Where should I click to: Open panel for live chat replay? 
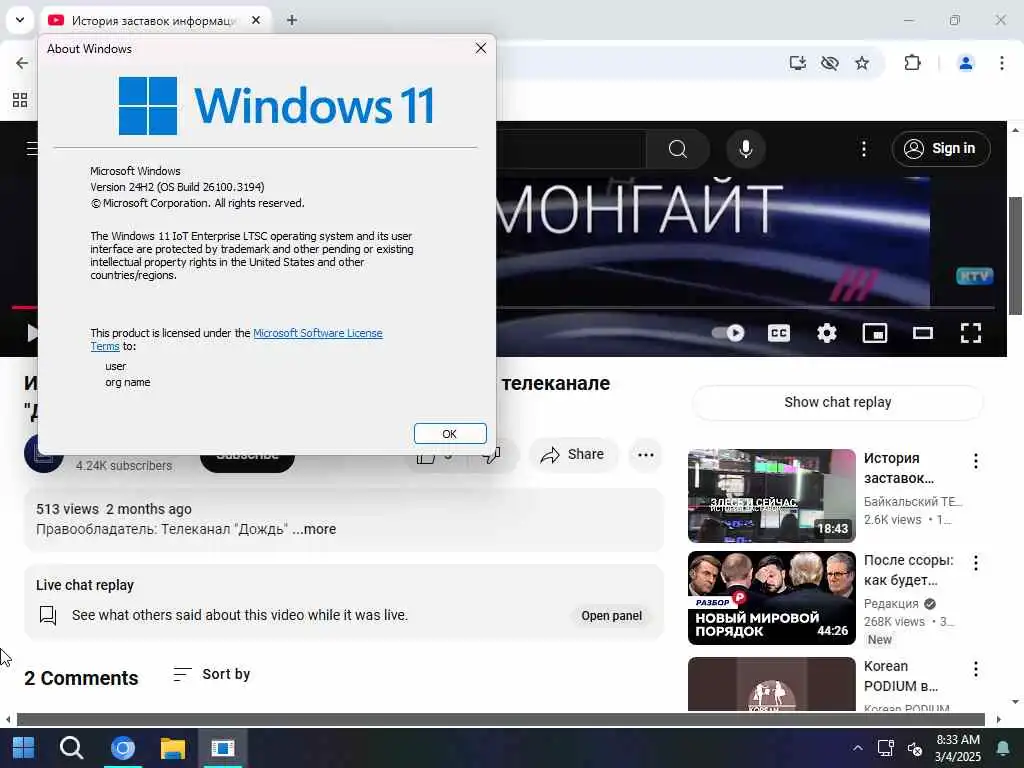coord(612,616)
